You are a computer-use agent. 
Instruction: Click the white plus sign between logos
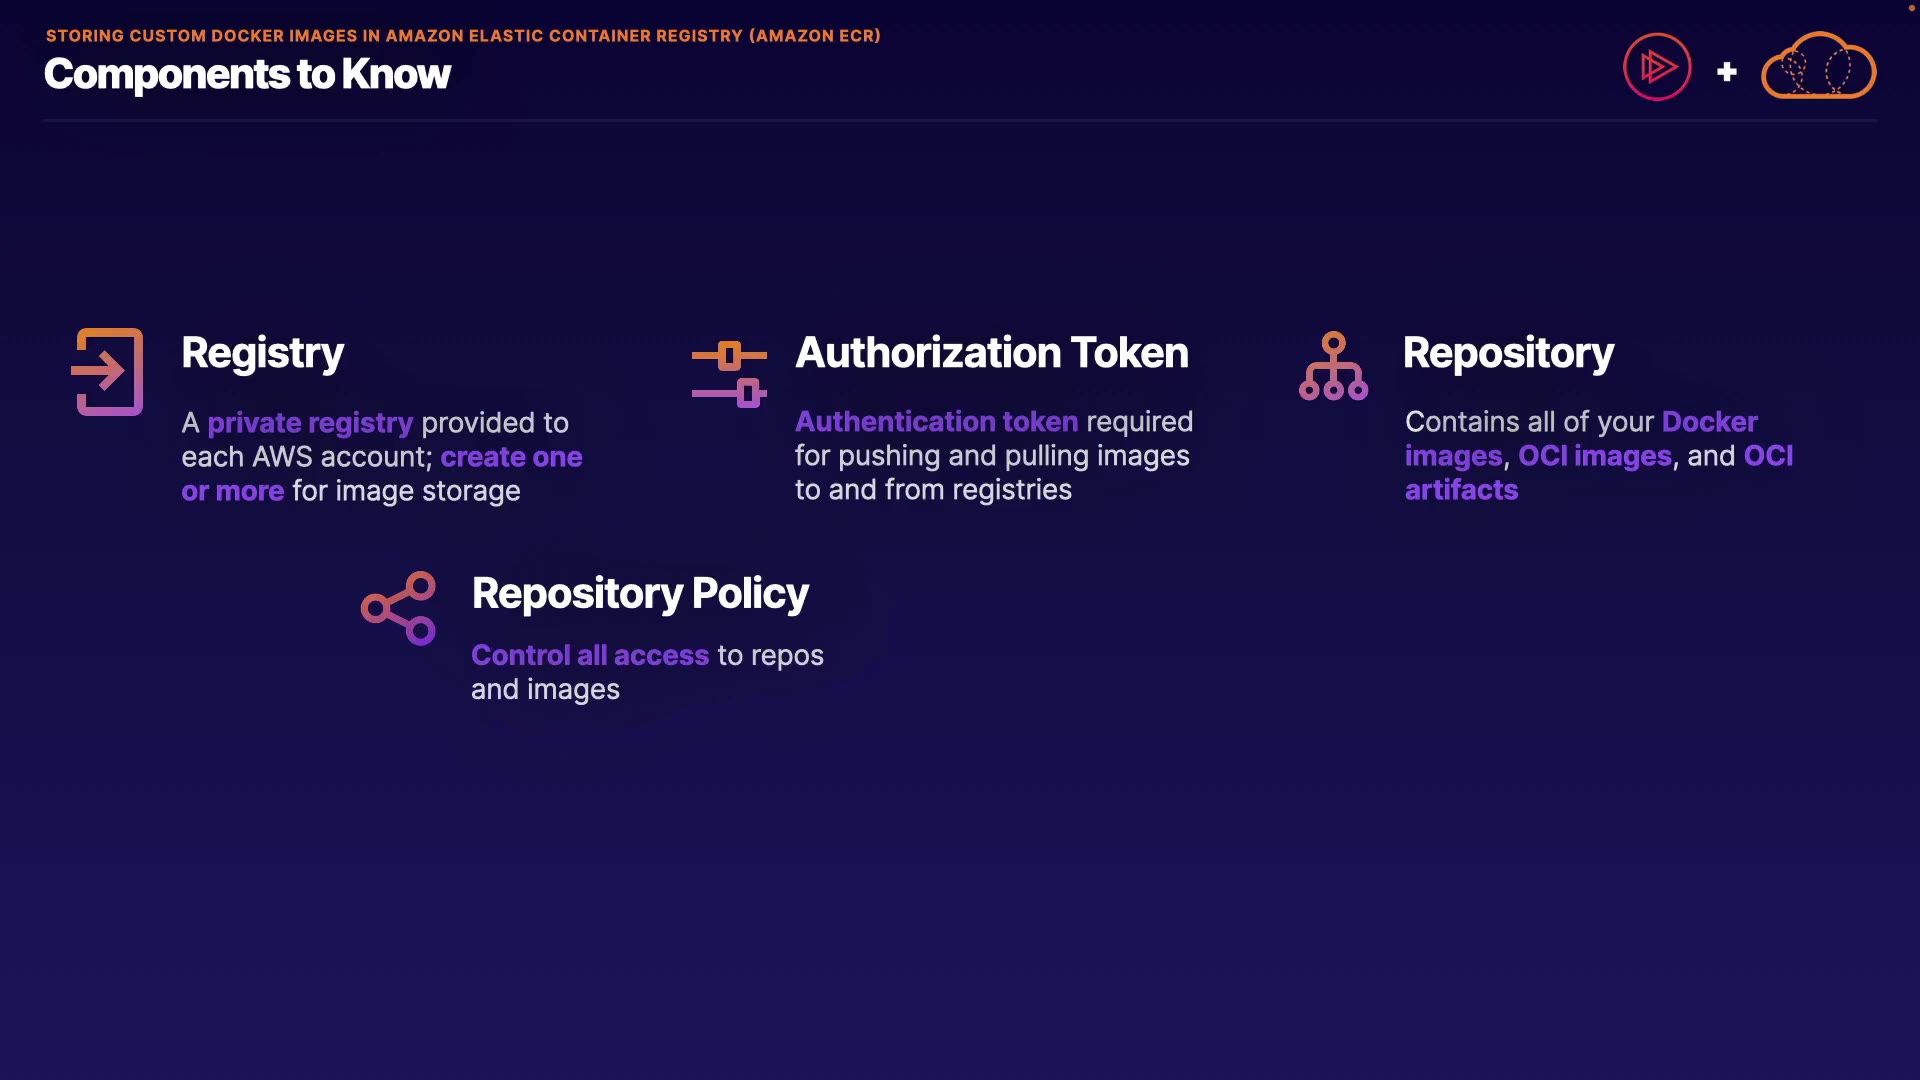1726,72
